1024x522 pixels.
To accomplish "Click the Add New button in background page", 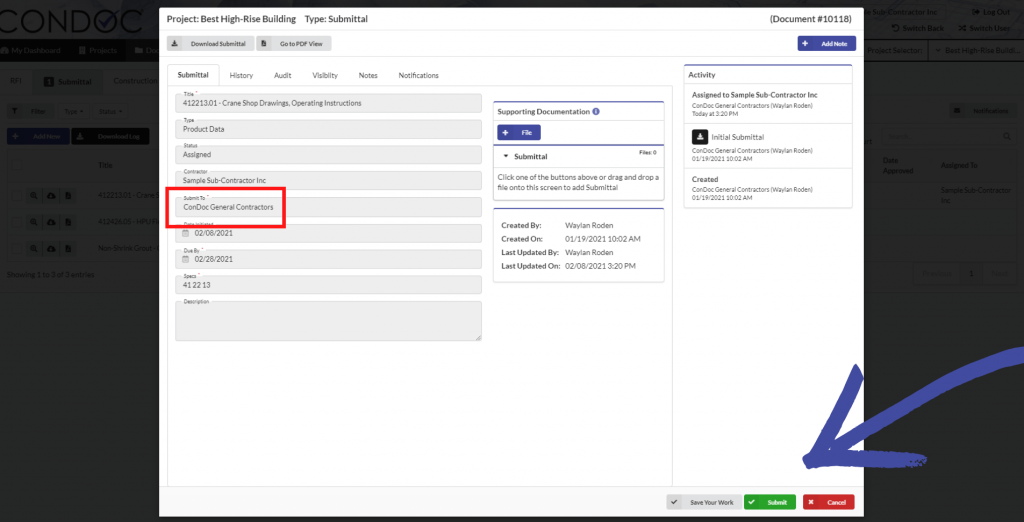I will pos(37,137).
